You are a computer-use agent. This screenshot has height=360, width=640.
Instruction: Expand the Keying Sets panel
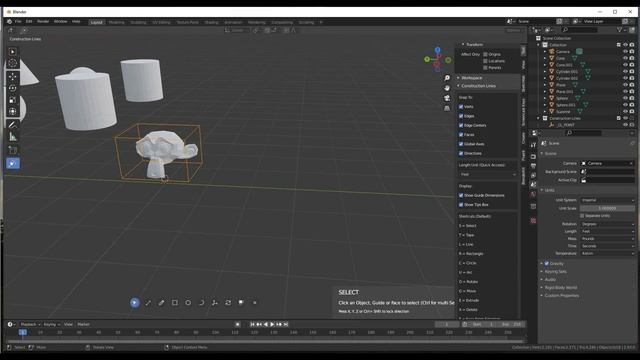555,271
